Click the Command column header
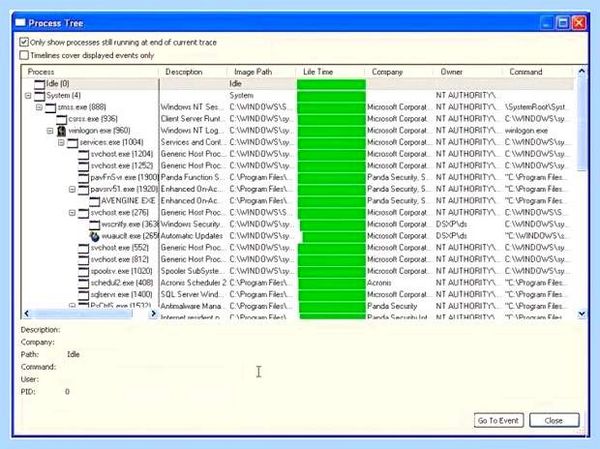600x449 pixels. (x=537, y=72)
